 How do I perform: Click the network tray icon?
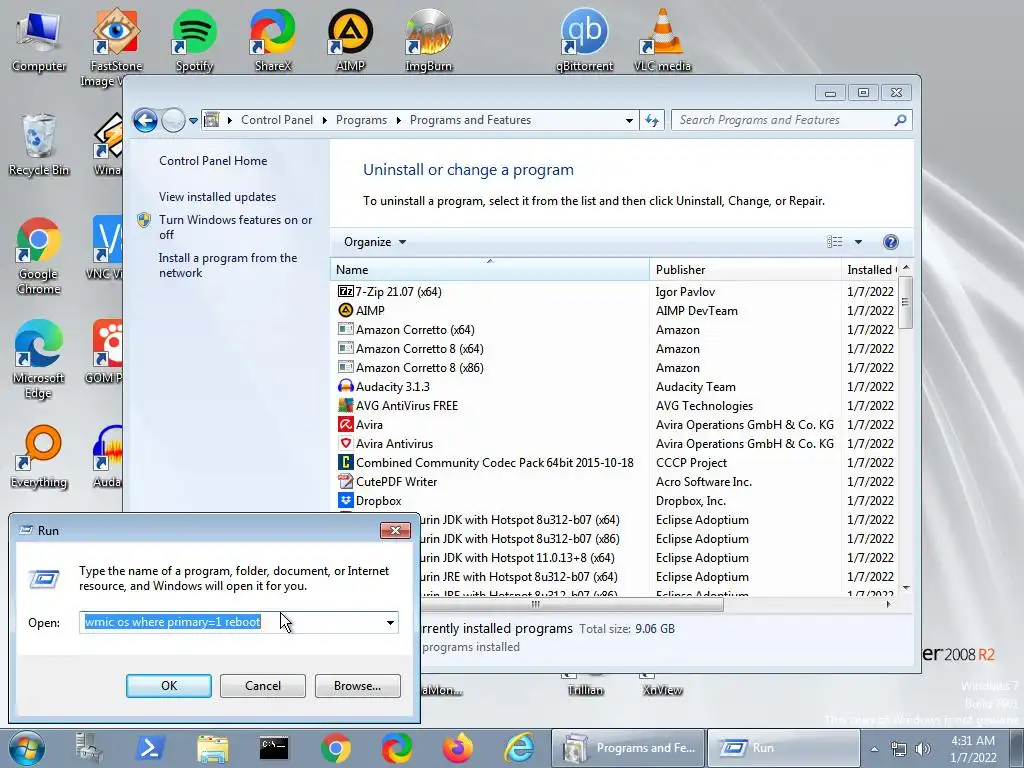899,749
